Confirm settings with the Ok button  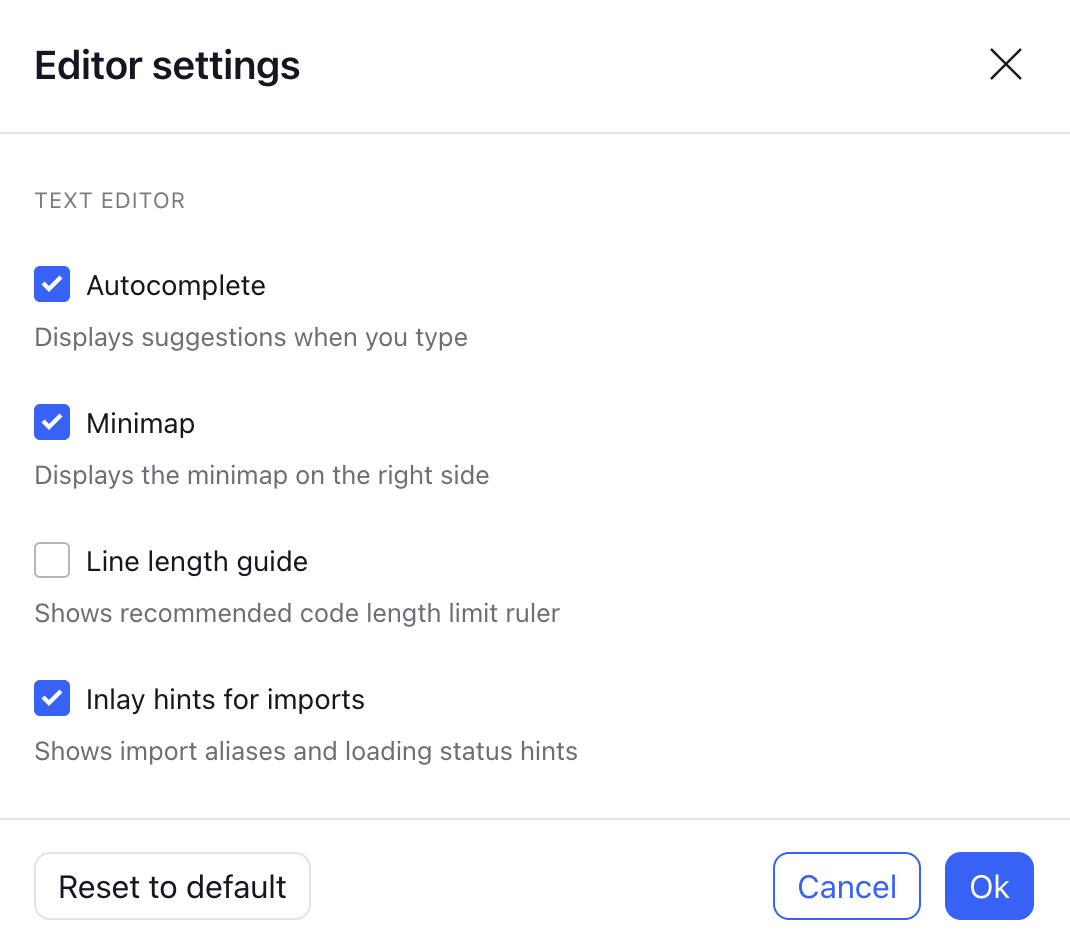(x=989, y=886)
